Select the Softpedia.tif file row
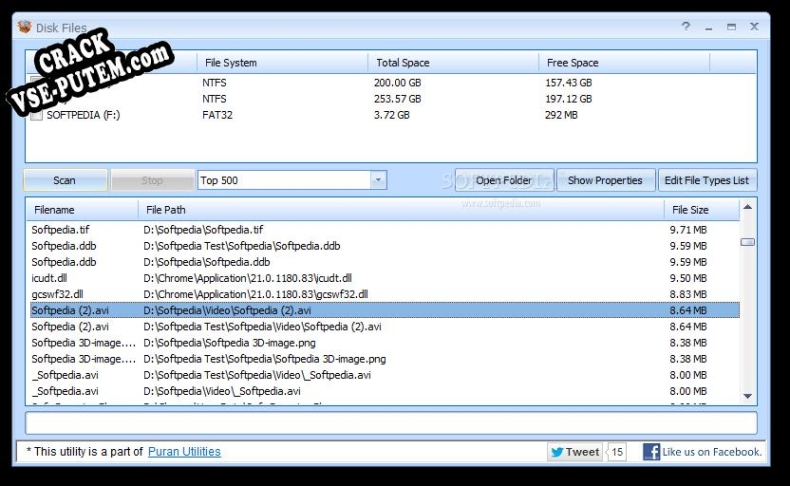 point(384,230)
